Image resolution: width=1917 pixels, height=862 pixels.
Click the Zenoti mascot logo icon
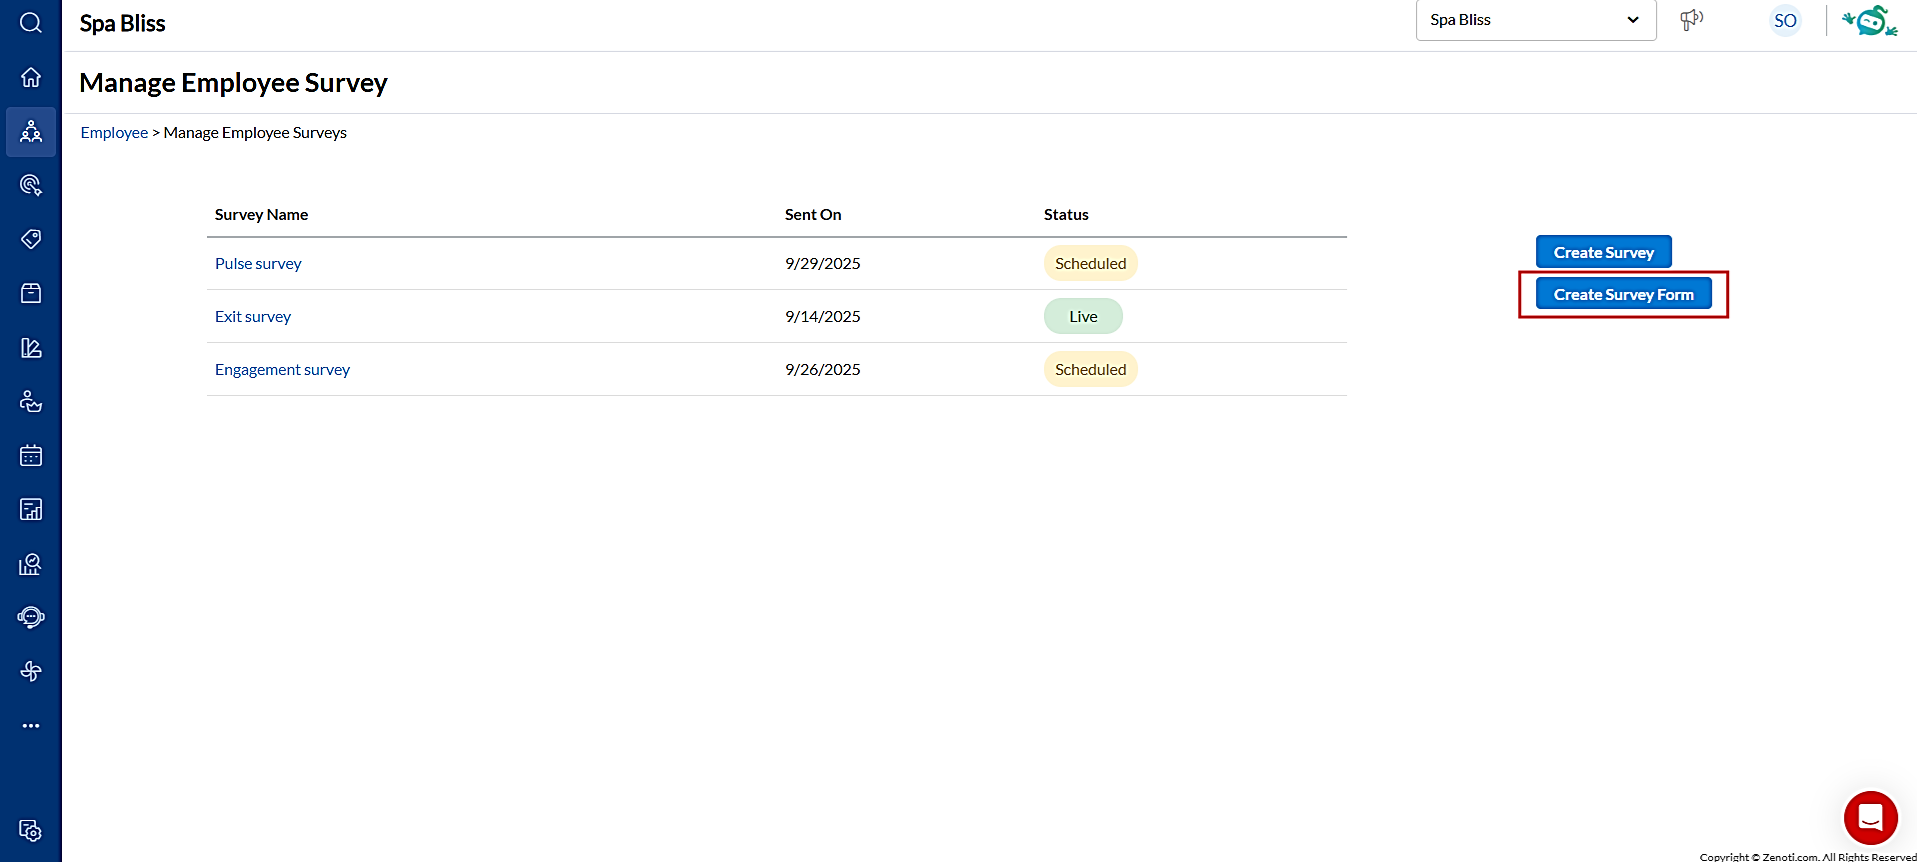click(1869, 20)
